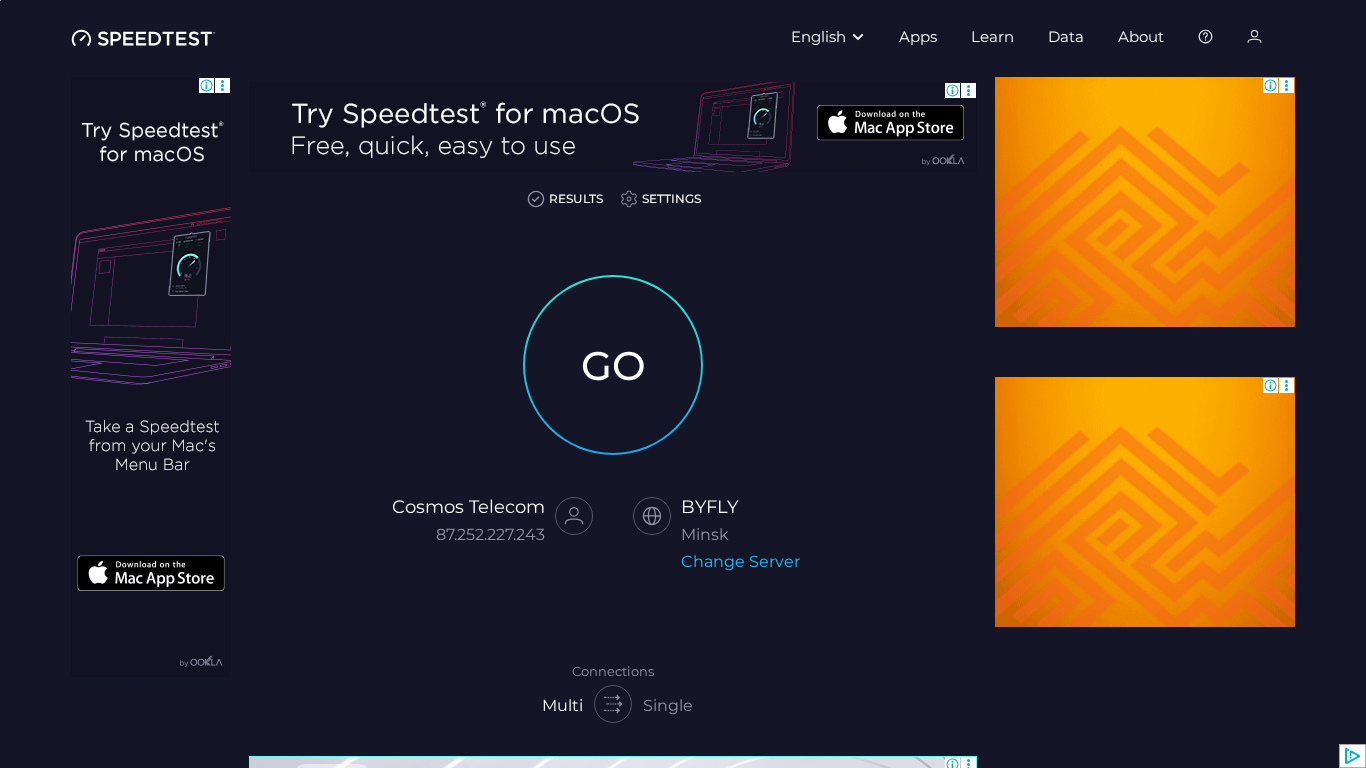
Task: Open the About menu item
Action: (1140, 37)
